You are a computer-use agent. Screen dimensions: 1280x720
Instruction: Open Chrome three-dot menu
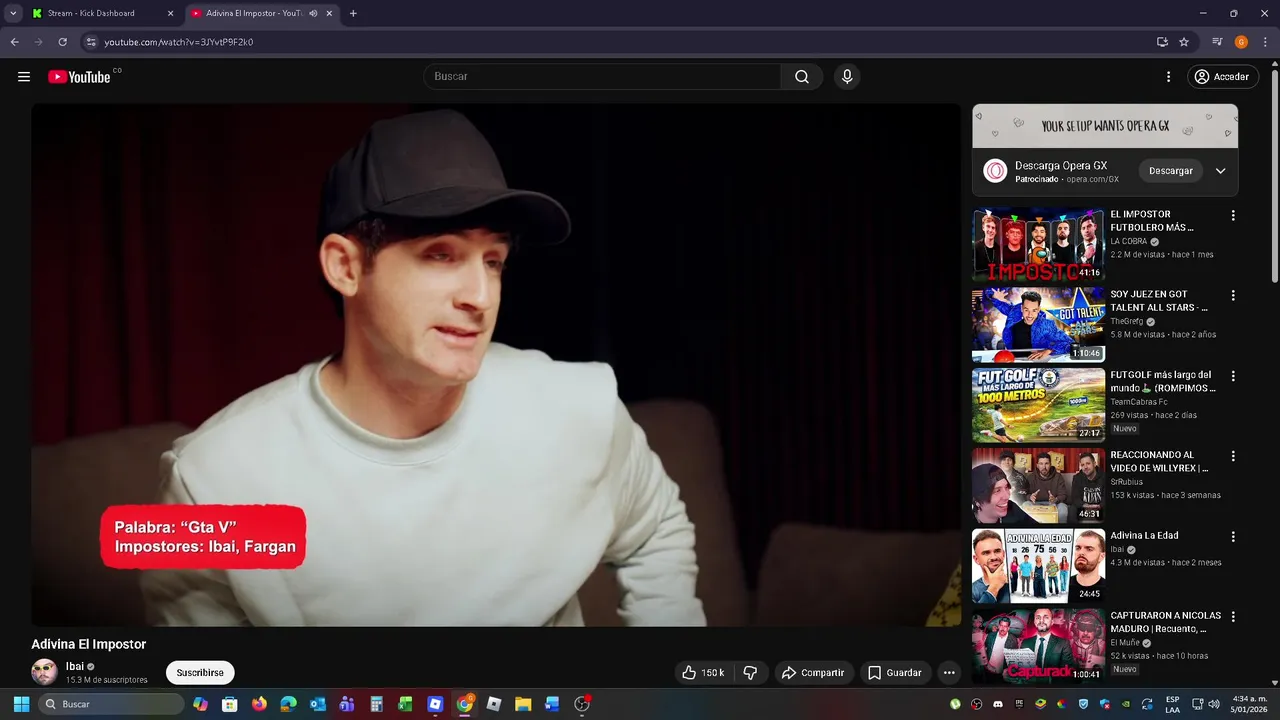point(1265,42)
